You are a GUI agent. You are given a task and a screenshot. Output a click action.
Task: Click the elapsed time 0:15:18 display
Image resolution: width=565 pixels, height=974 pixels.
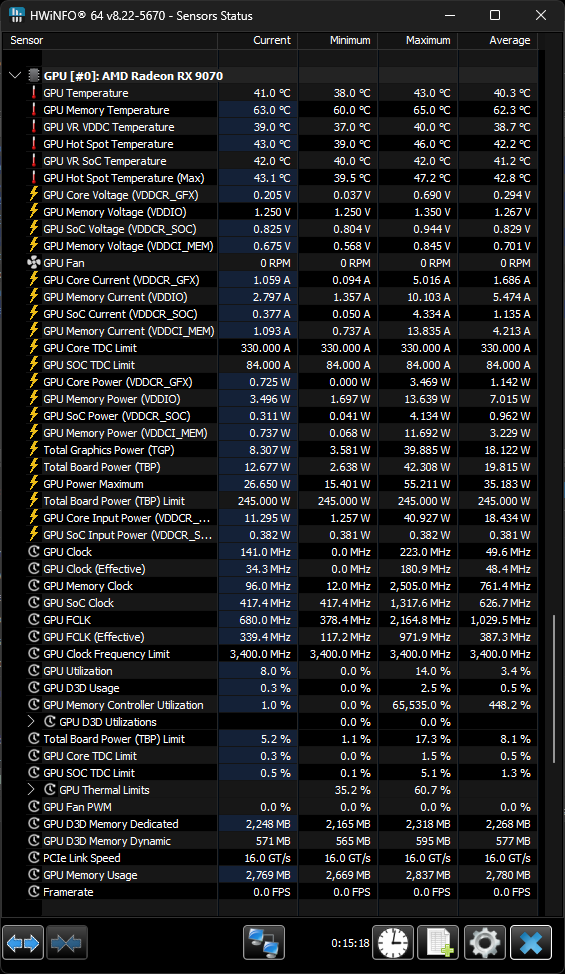(350, 943)
